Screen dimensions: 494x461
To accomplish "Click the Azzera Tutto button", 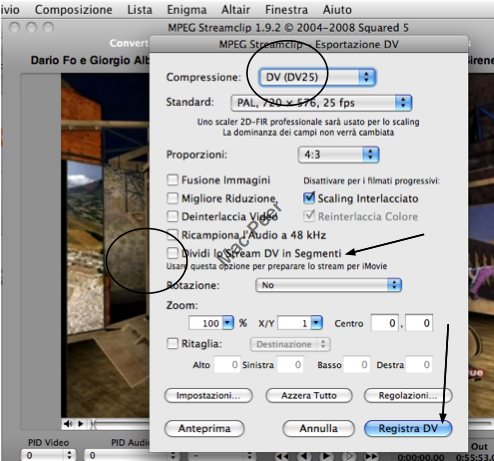I will 309,396.
